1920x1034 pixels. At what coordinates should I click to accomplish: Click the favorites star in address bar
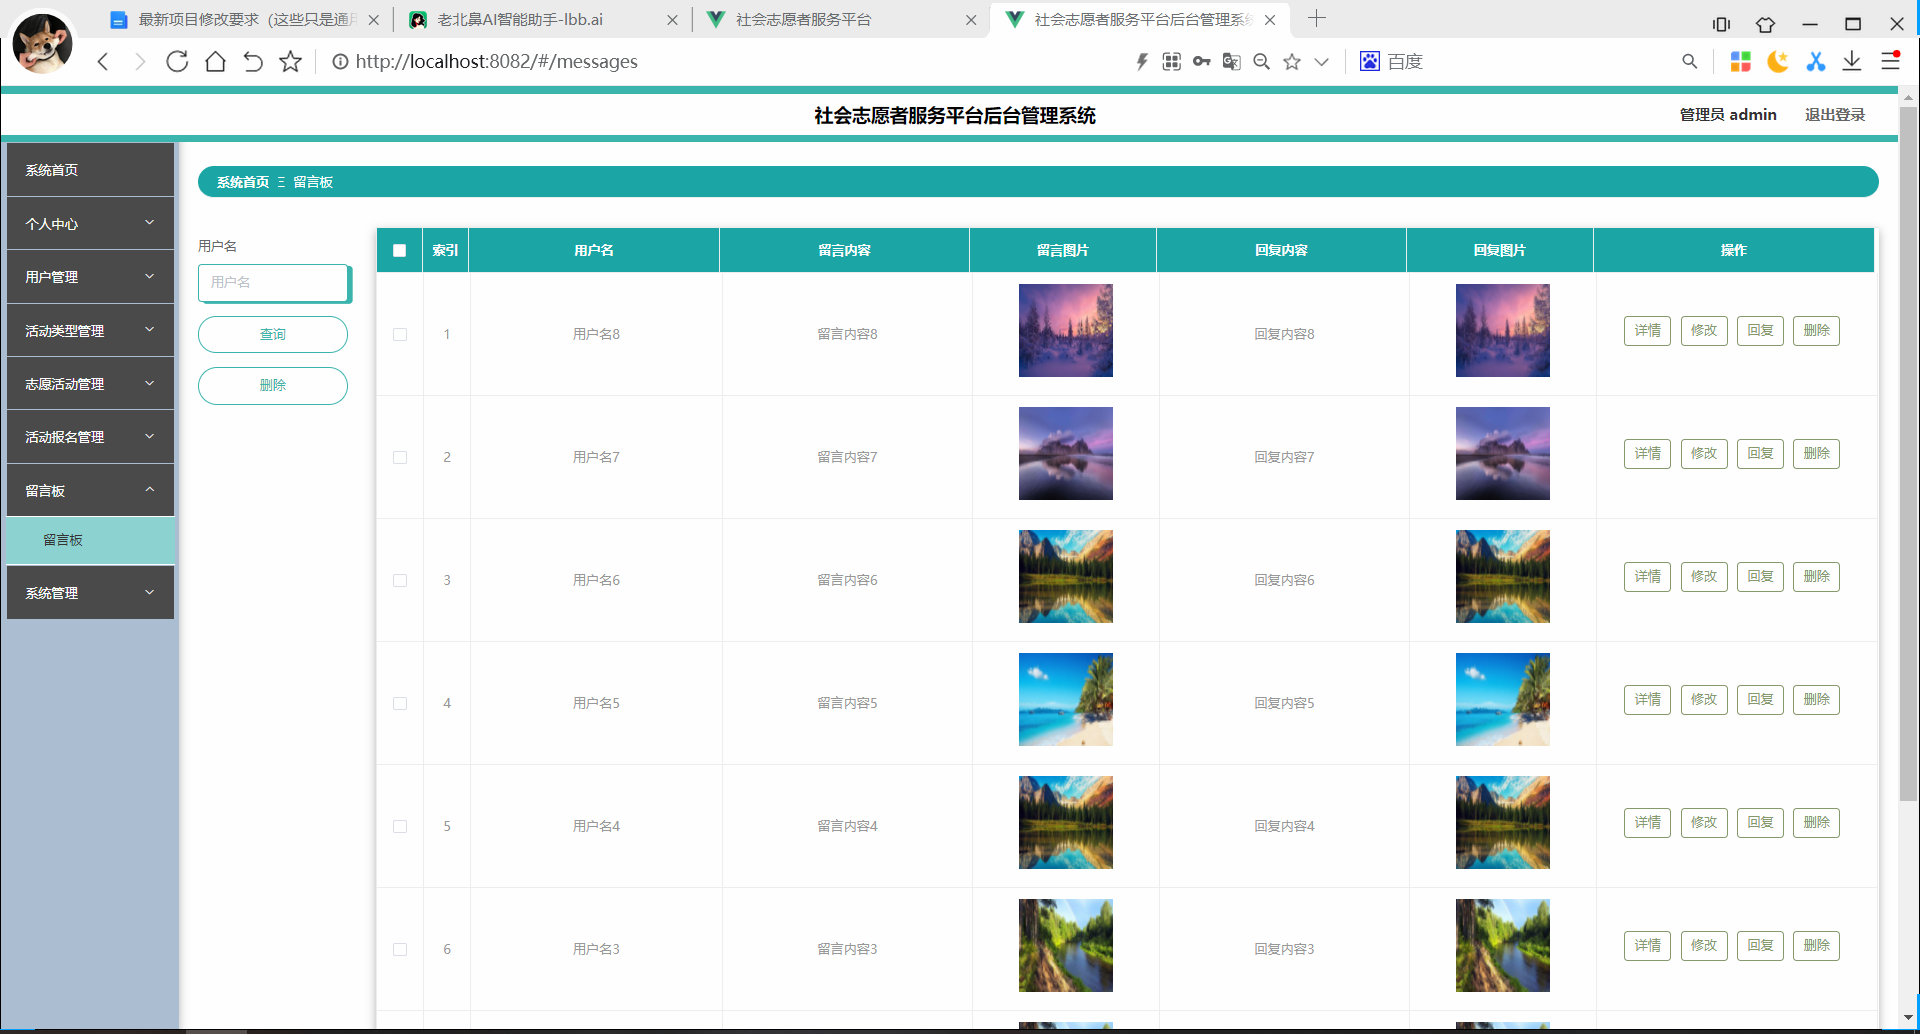[1292, 62]
